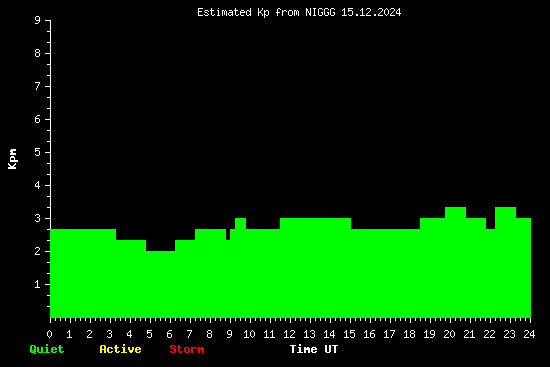Click hour 6 on the time axis
The width and height of the screenshot is (550, 367).
point(170,334)
